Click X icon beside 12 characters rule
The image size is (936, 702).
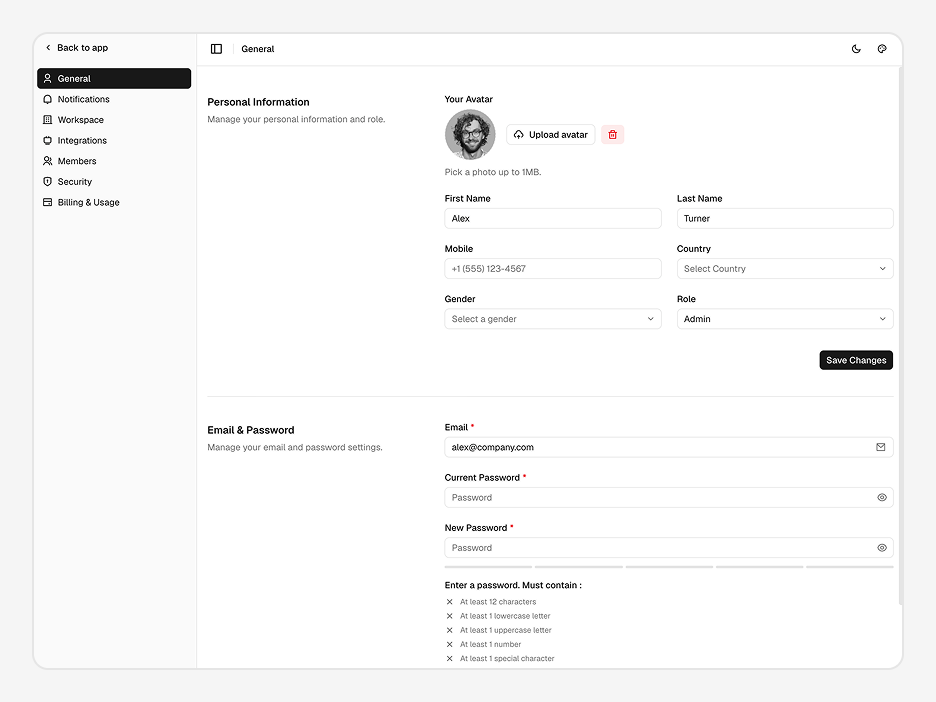pyautogui.click(x=449, y=602)
